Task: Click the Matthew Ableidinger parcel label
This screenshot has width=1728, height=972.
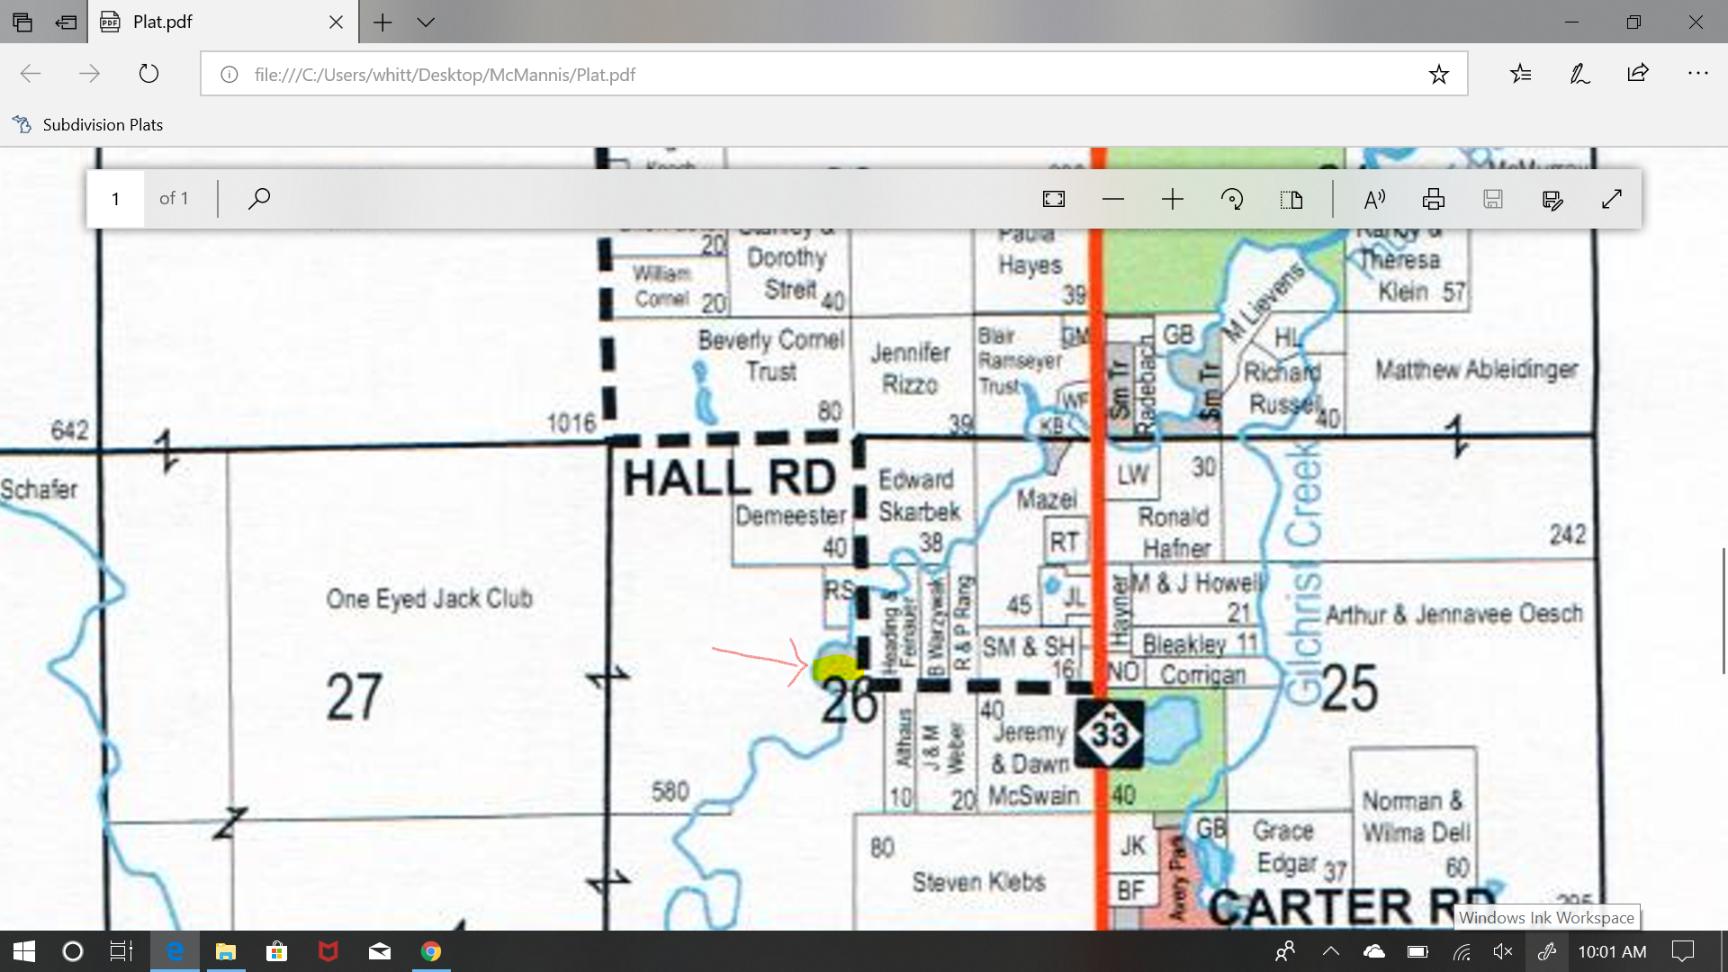Action: [x=1476, y=369]
